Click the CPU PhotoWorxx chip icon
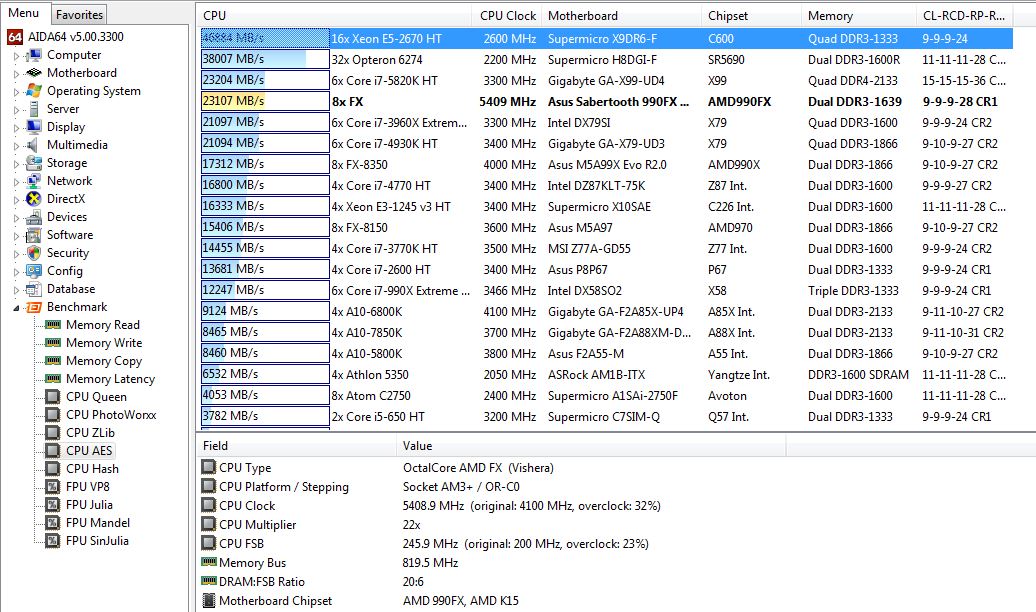 pyautogui.click(x=53, y=414)
